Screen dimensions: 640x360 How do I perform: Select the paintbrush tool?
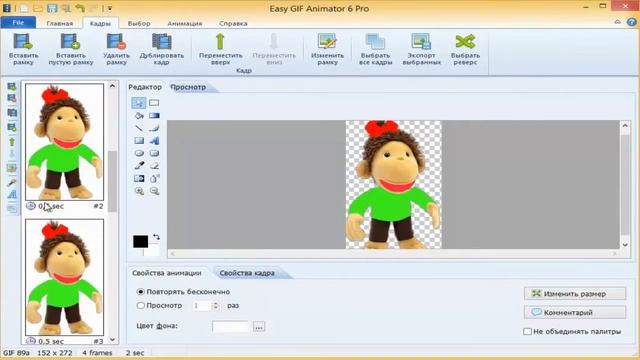point(154,128)
